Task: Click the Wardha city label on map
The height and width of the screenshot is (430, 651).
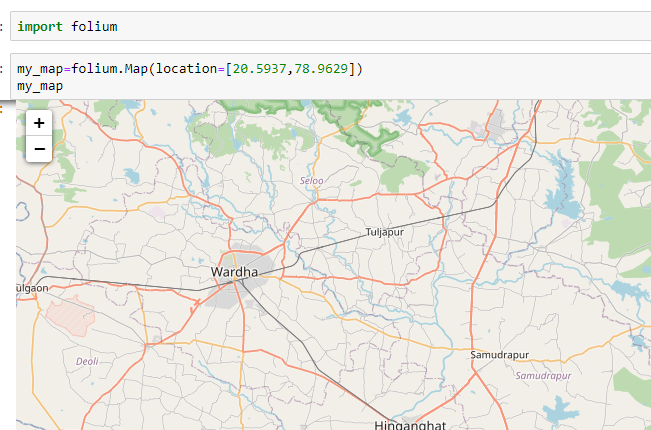Action: (234, 272)
